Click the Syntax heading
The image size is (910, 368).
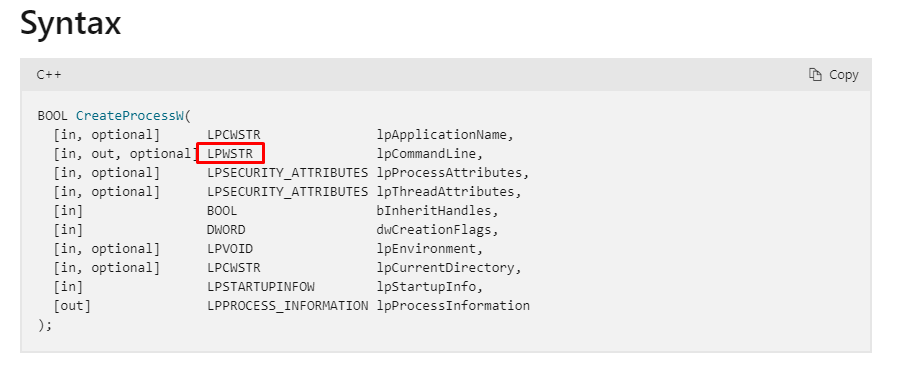point(70,24)
